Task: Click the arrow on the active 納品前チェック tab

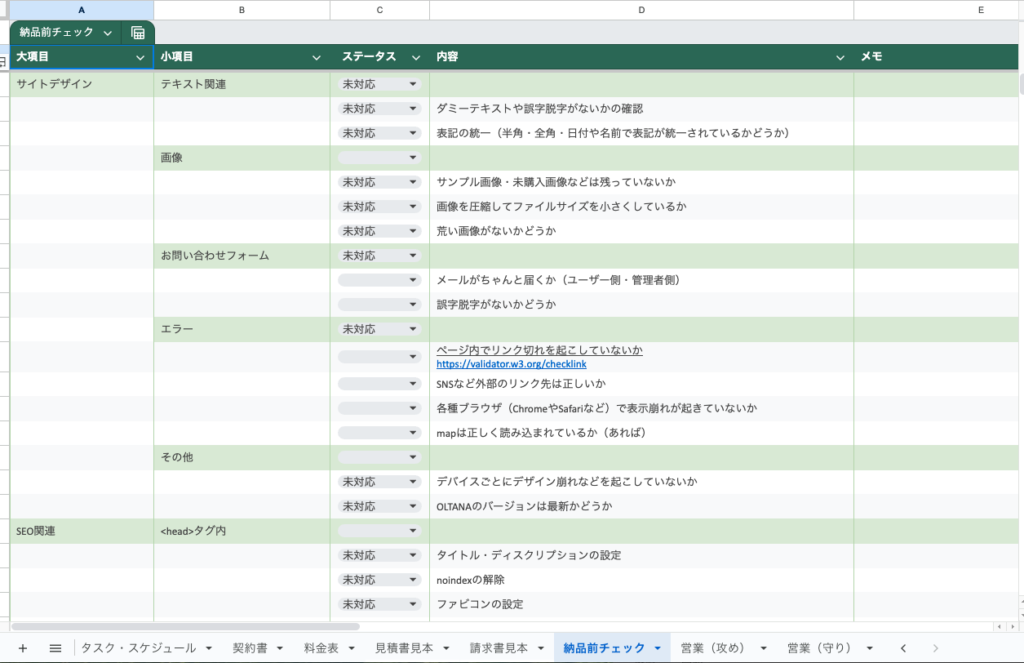Action: [657, 648]
